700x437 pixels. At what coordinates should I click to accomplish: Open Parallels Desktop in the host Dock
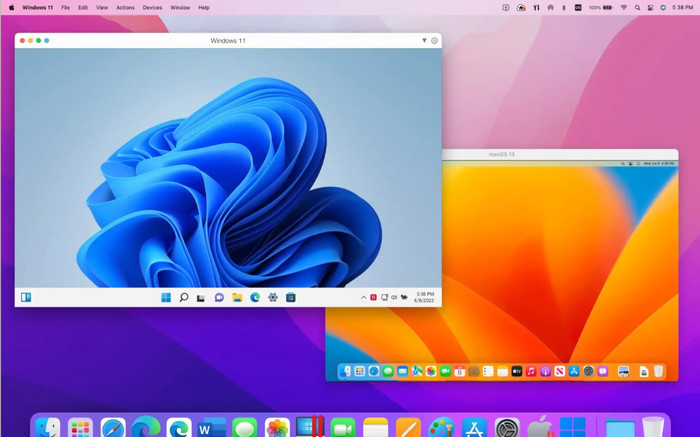pyautogui.click(x=310, y=426)
